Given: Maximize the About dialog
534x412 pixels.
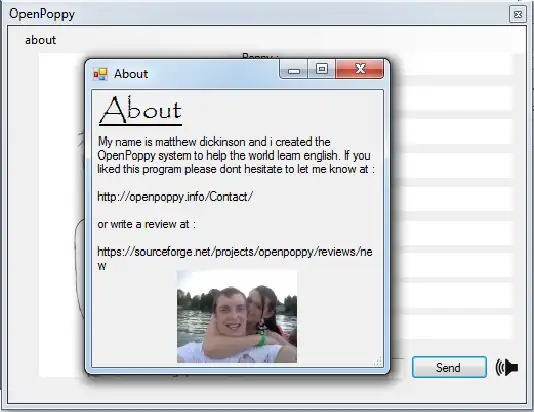Looking at the screenshot, I should [x=321, y=69].
